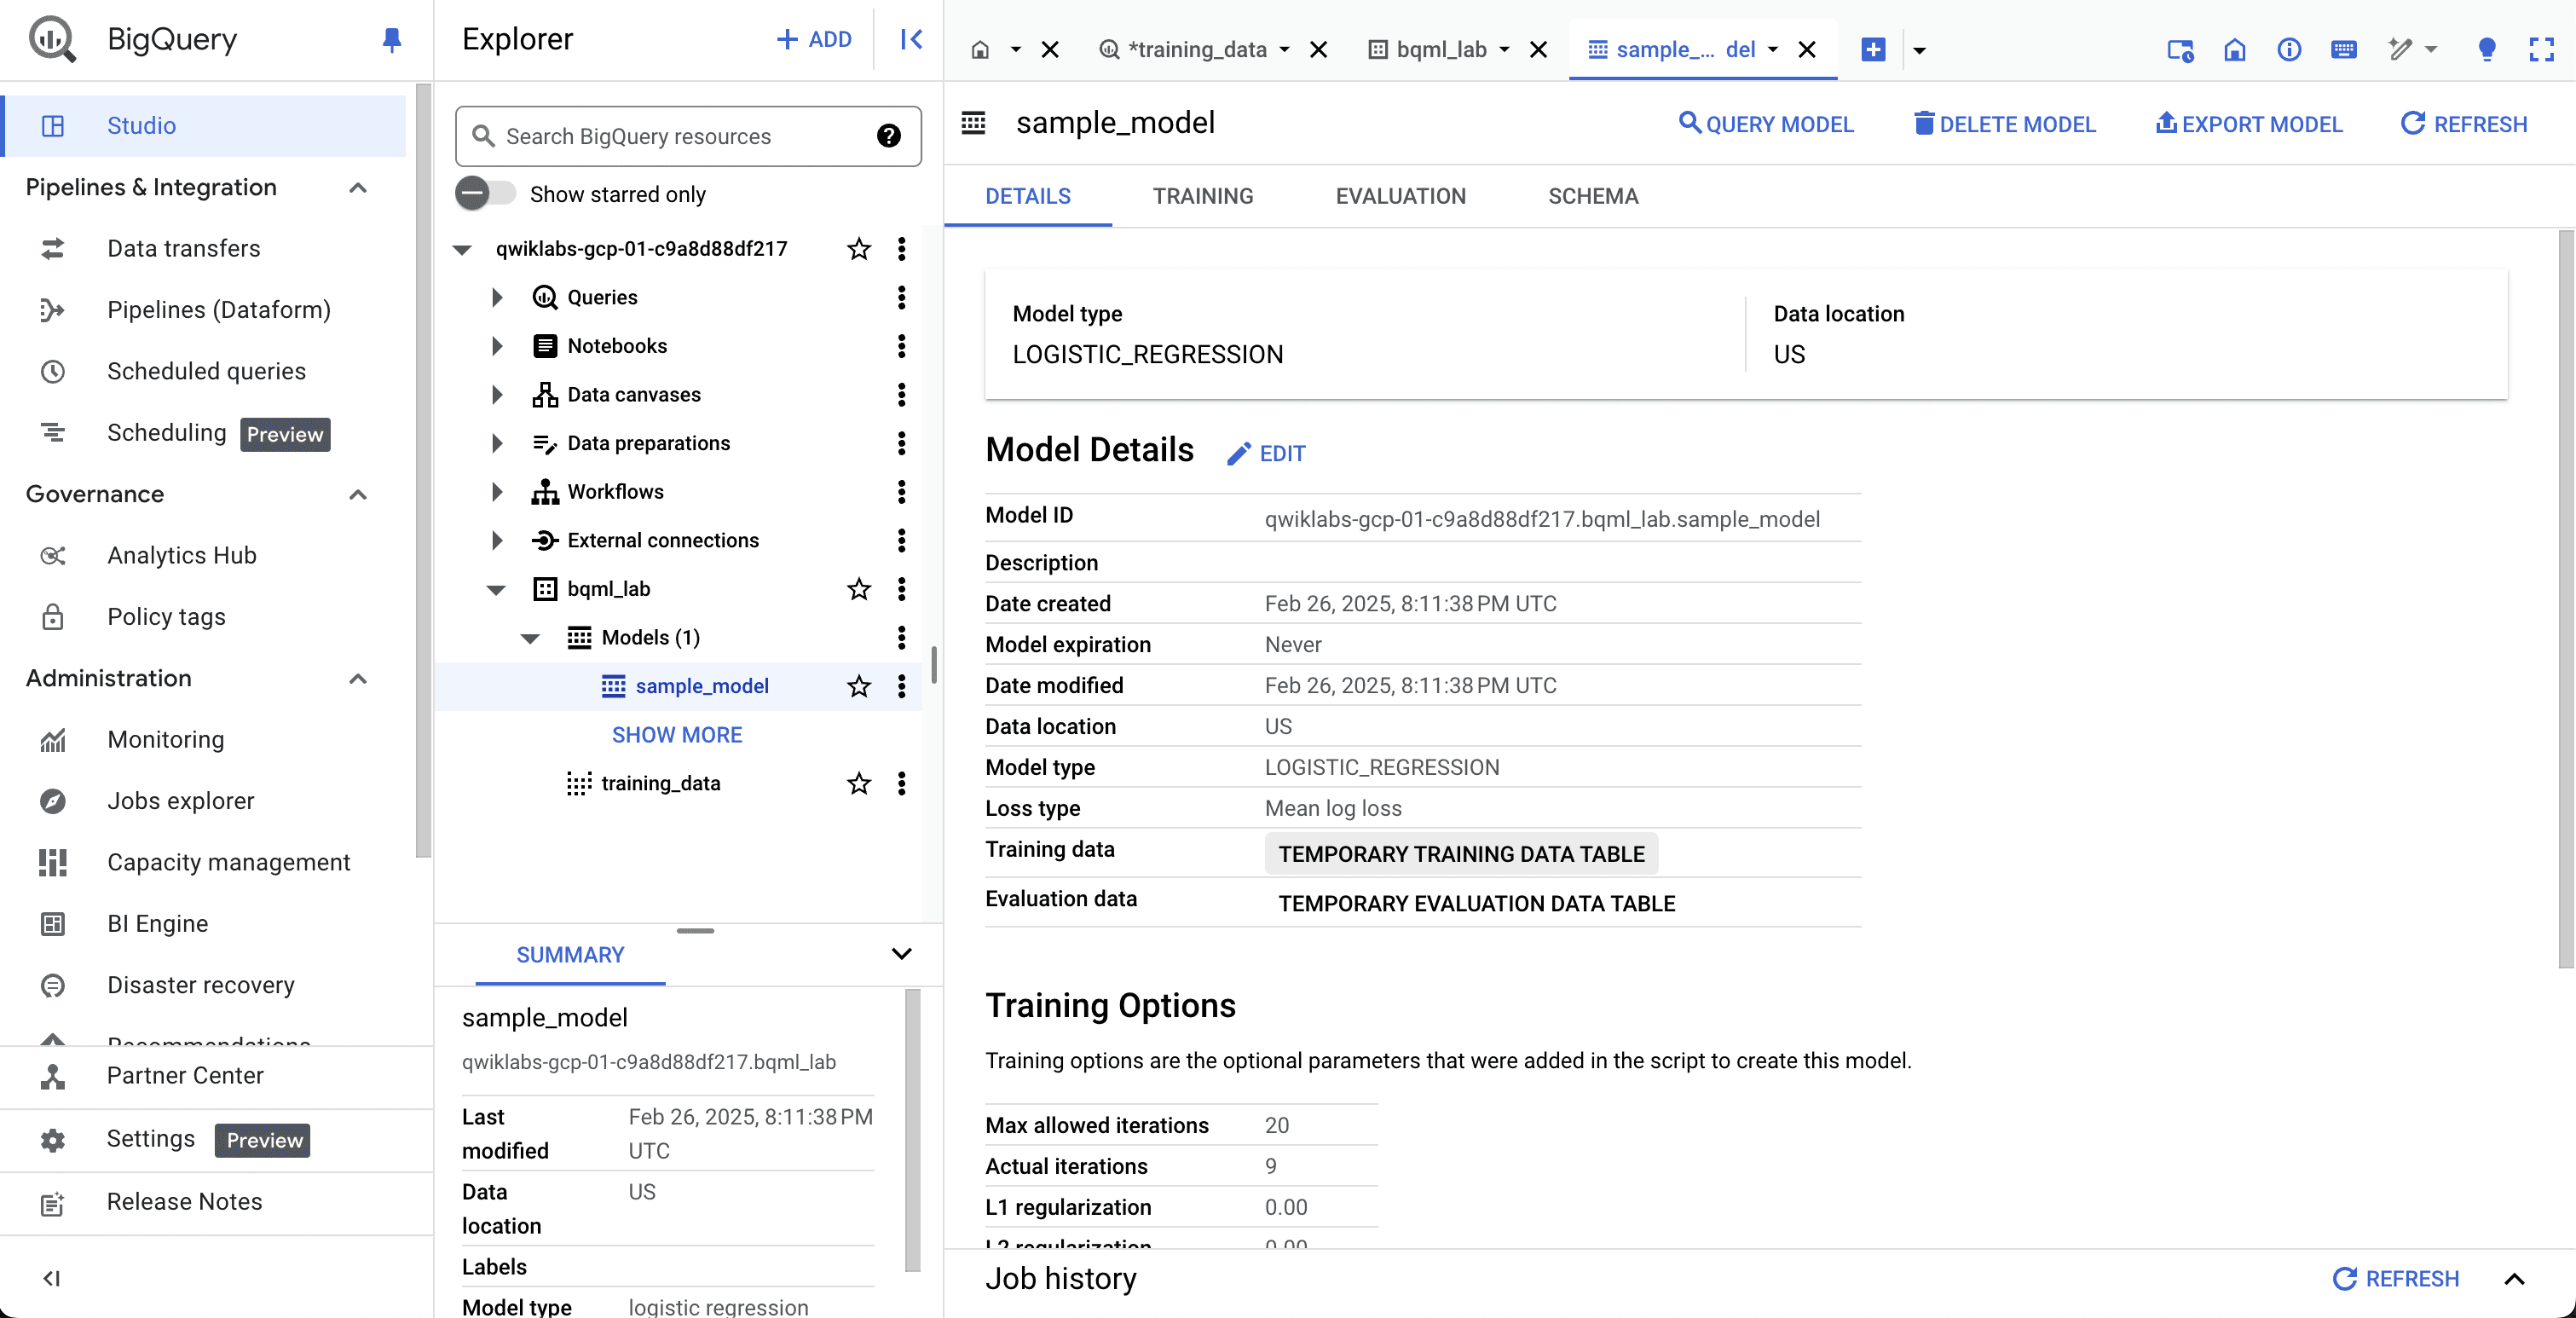This screenshot has width=2576, height=1318.
Task: Open Pipelines (Dataform) page
Action: coord(219,310)
